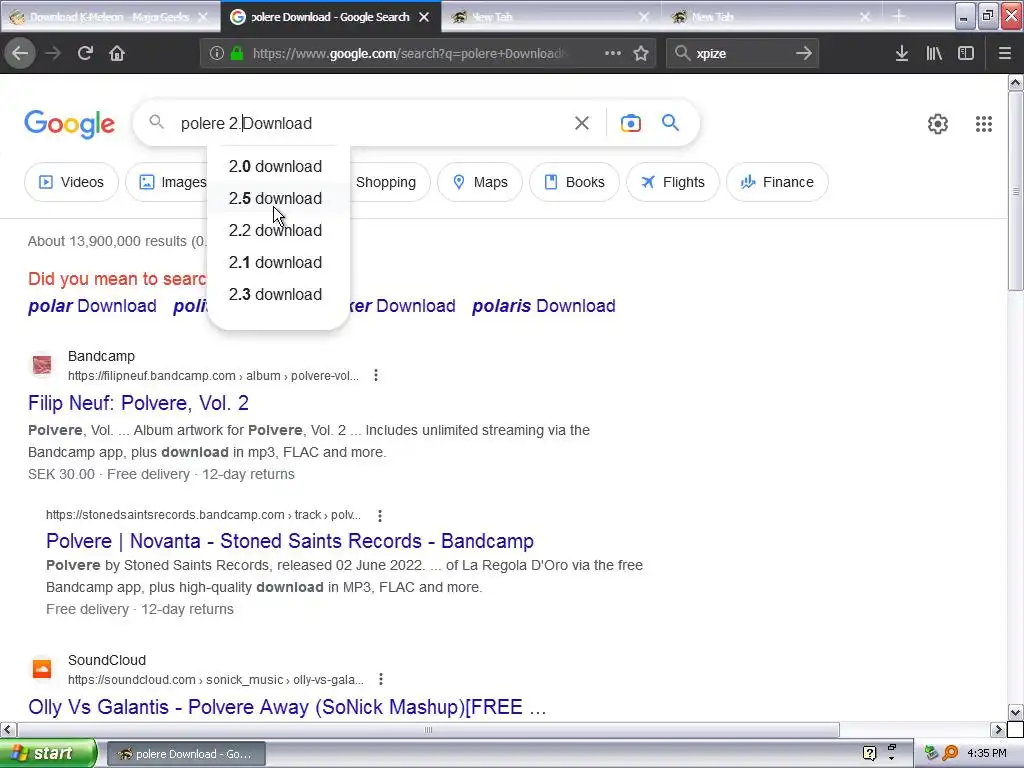Viewport: 1024px width, 768px height.
Task: Select the 2.3 download suggestion
Action: pos(278,295)
